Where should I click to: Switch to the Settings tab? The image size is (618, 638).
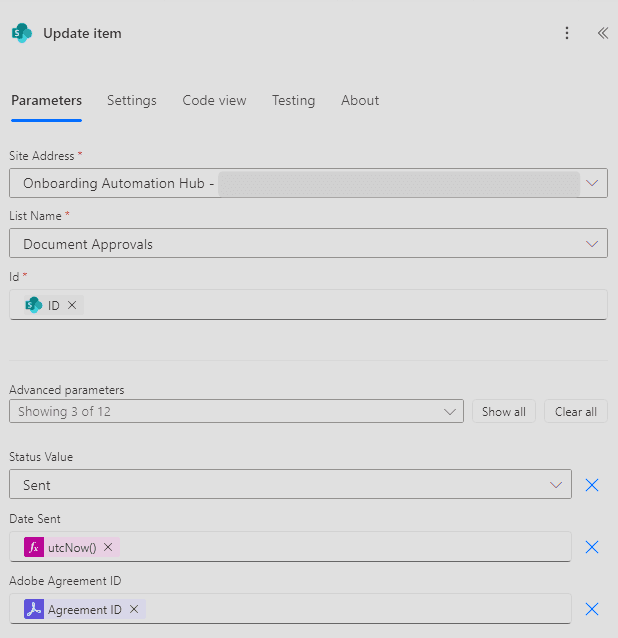point(132,100)
